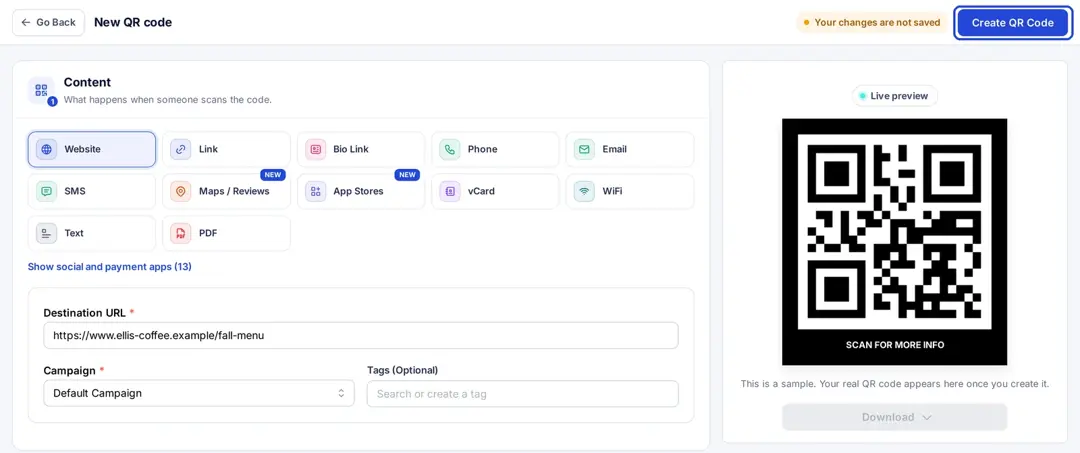Image resolution: width=1080 pixels, height=453 pixels.
Task: Click the 'New QR code' page title
Action: tap(133, 23)
